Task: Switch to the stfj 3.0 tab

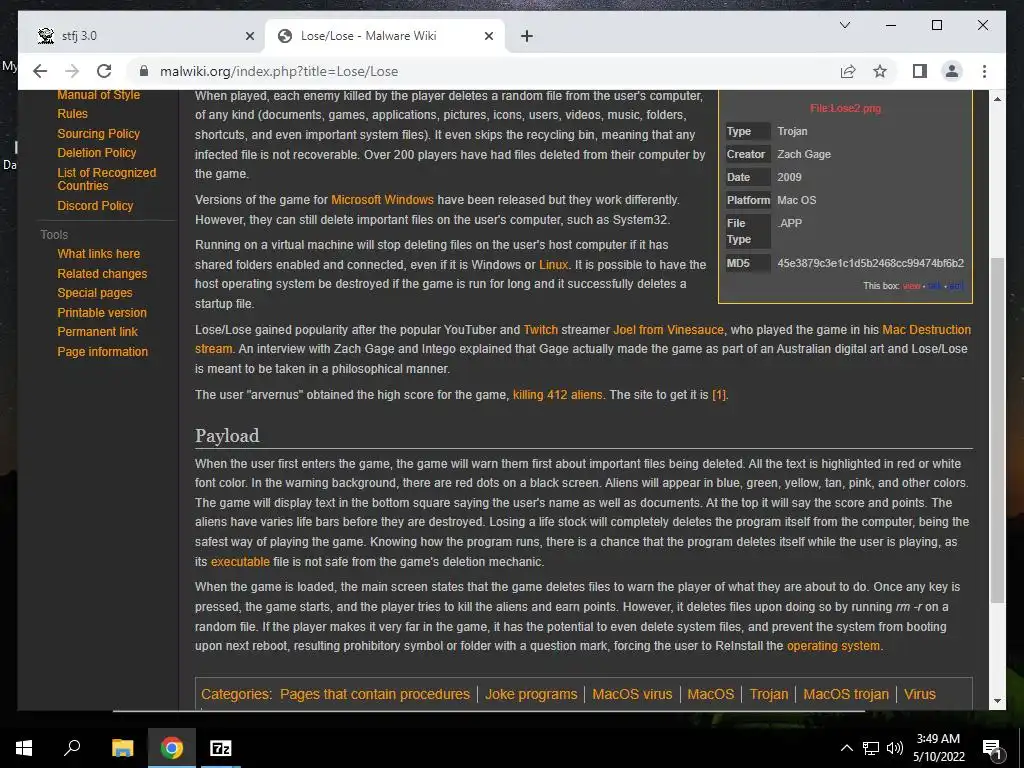Action: (144, 36)
